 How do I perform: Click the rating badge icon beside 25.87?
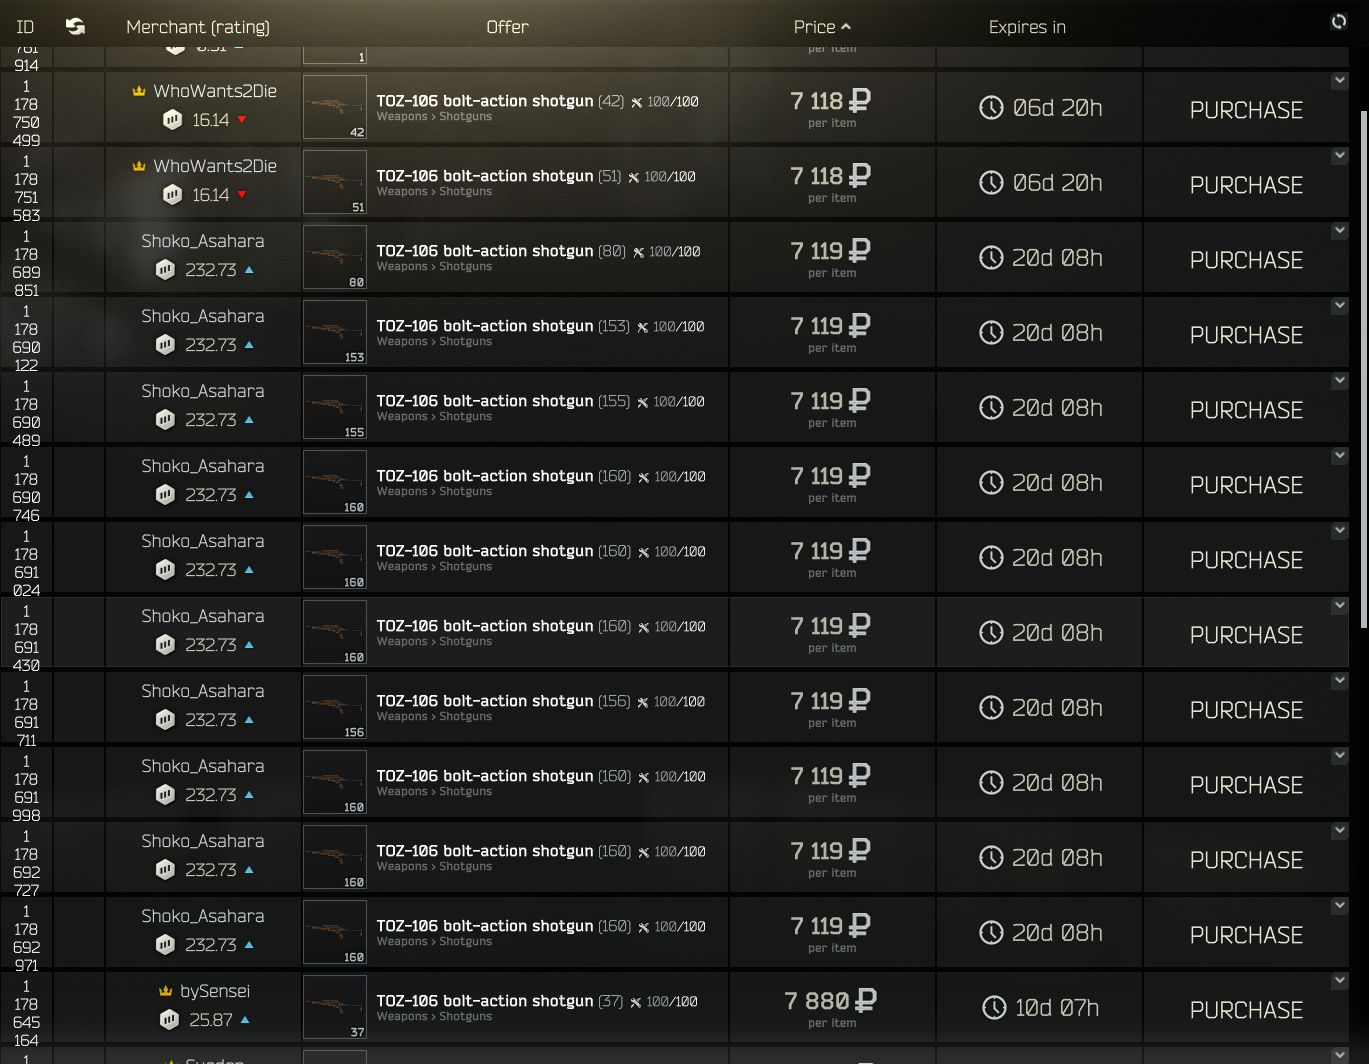169,1020
